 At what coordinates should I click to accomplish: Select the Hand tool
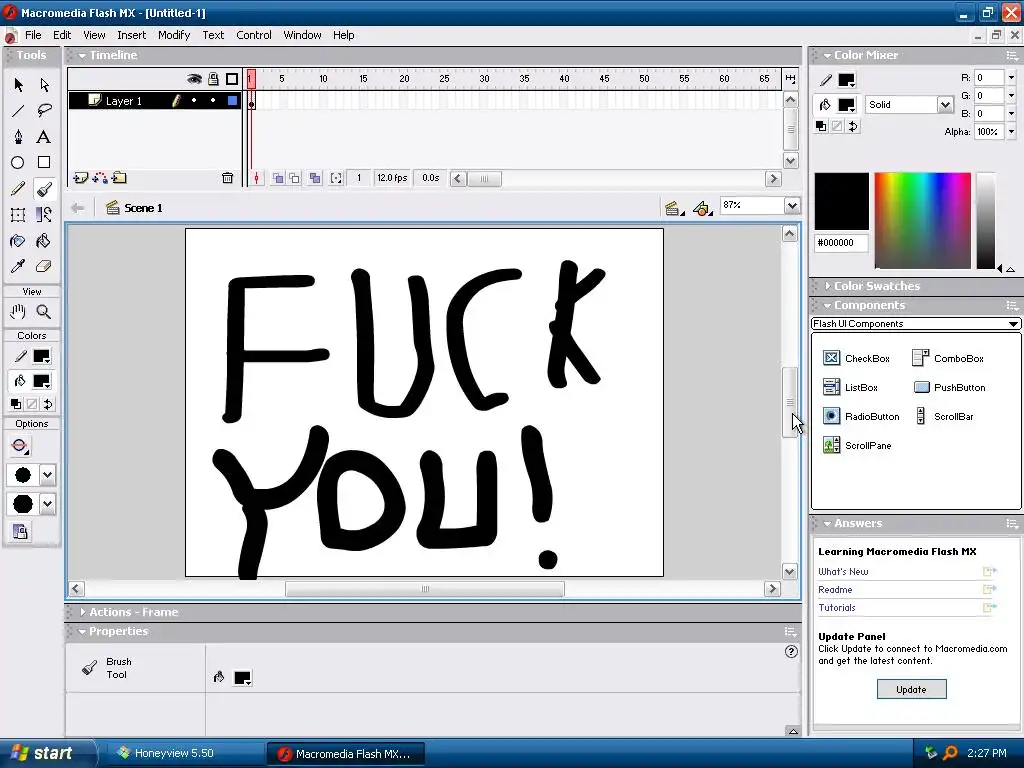point(18,312)
